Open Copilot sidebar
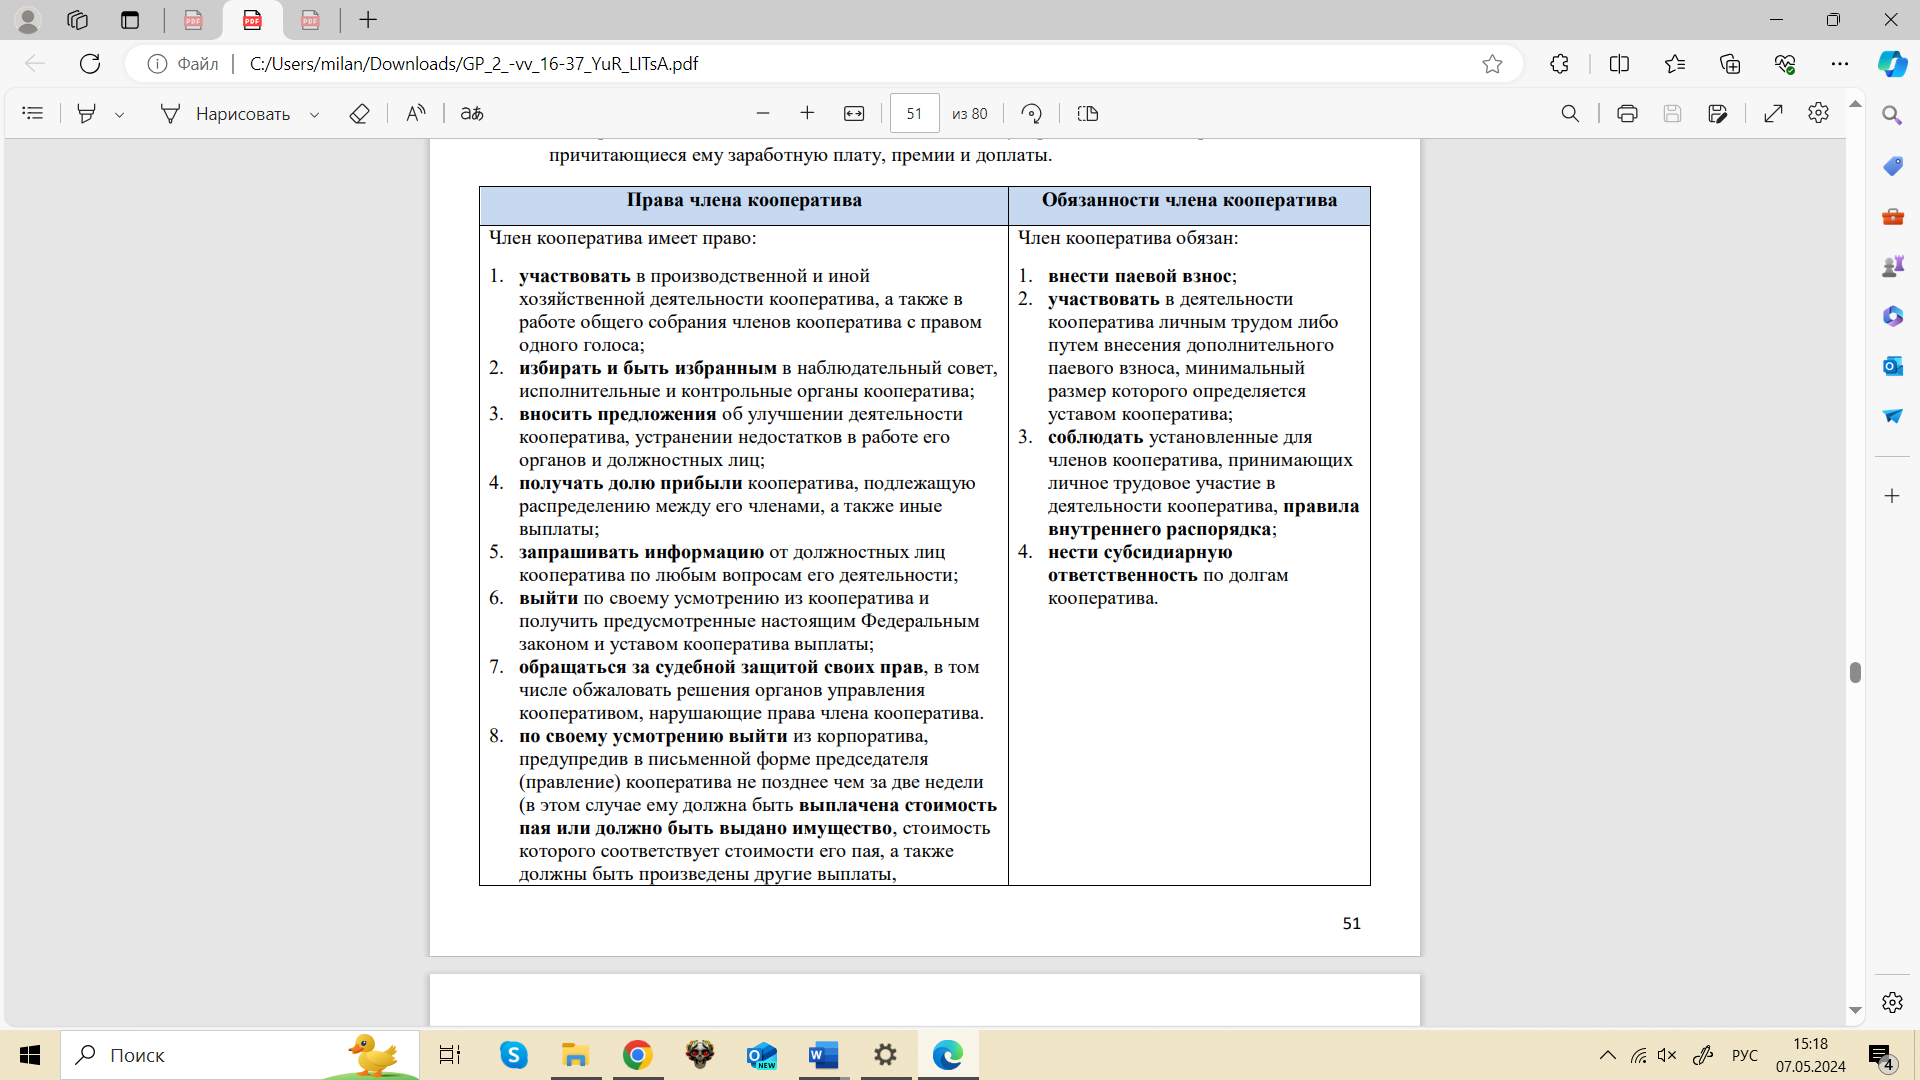The image size is (1920, 1080). [x=1892, y=64]
